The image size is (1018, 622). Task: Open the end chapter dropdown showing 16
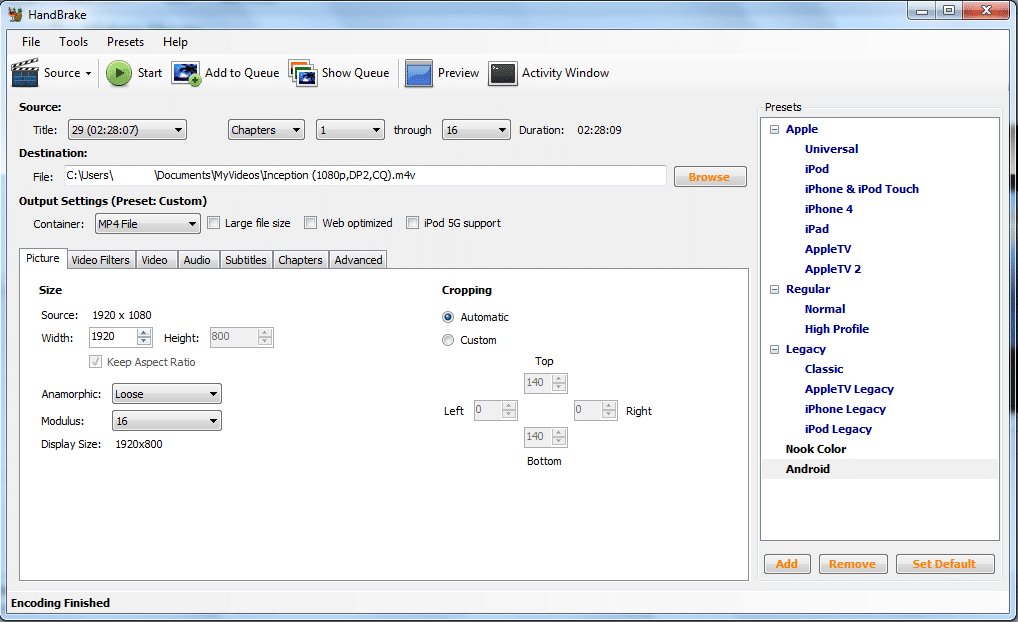pos(476,130)
